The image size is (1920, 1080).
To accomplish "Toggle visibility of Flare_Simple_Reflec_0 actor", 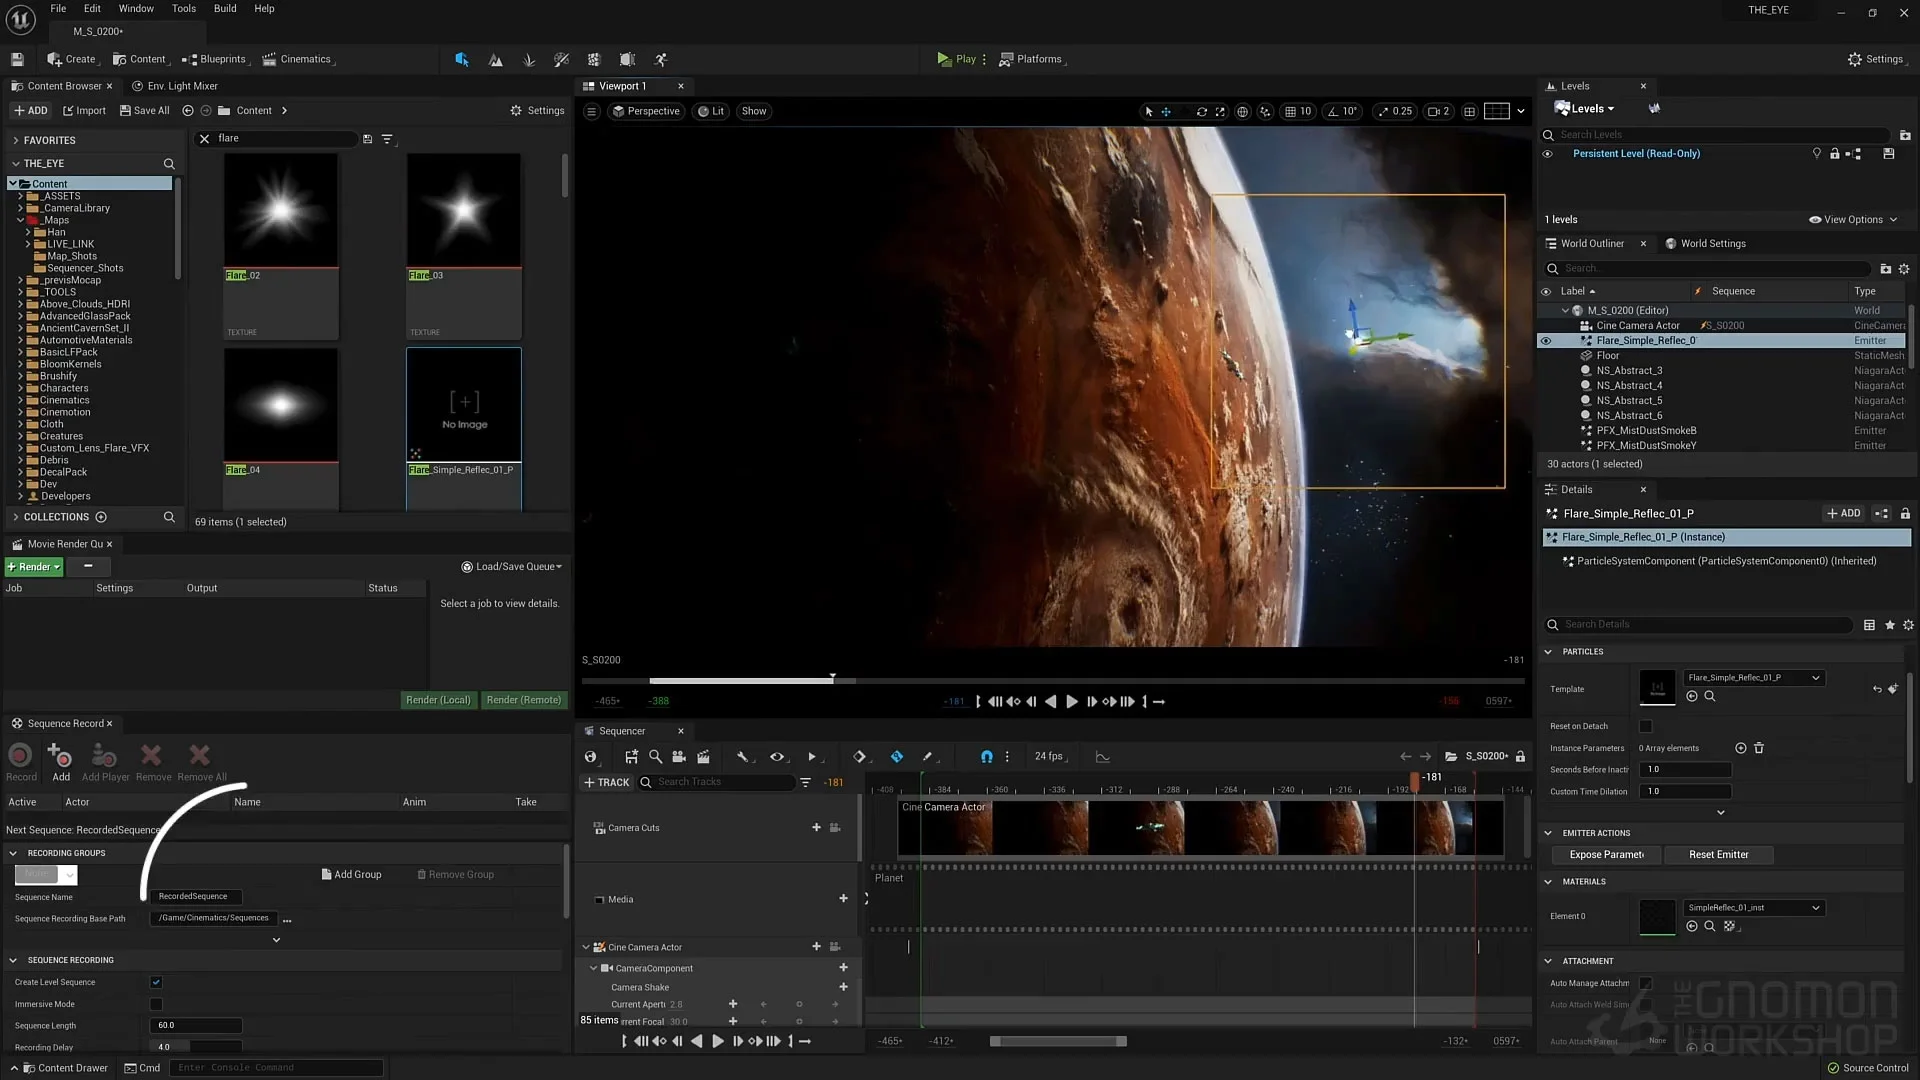I will (1546, 341).
